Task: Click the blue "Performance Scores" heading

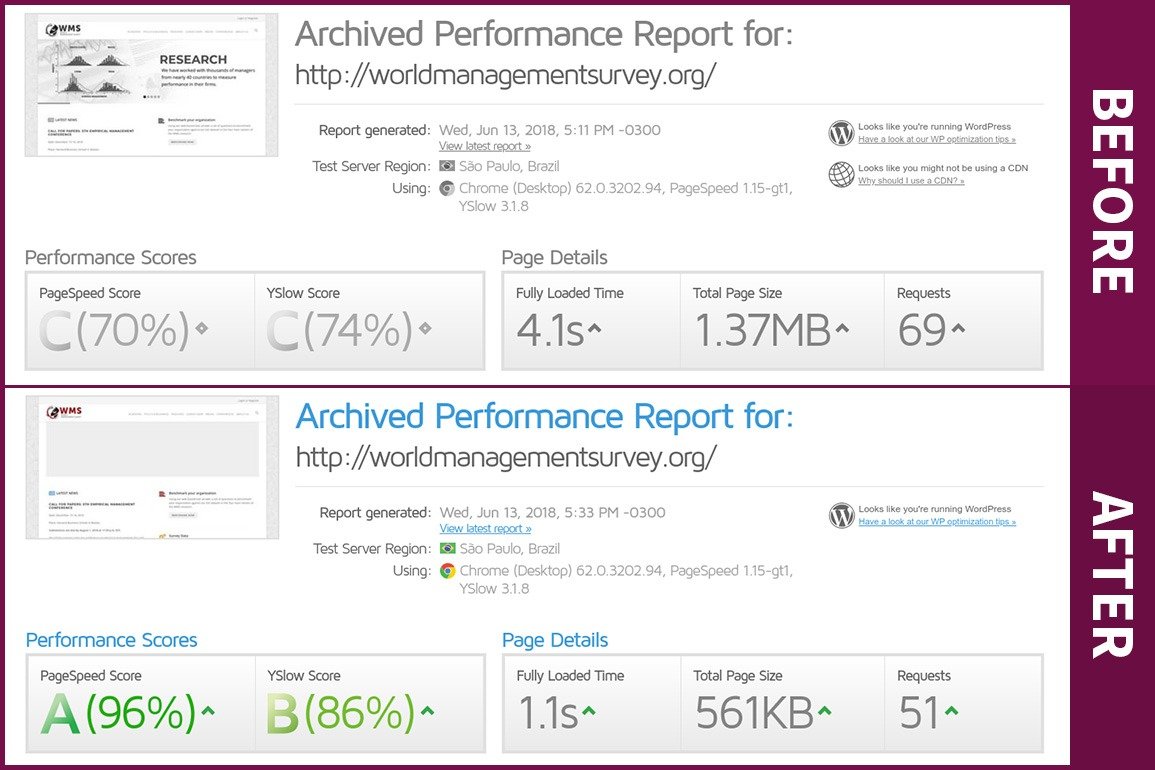Action: 111,640
